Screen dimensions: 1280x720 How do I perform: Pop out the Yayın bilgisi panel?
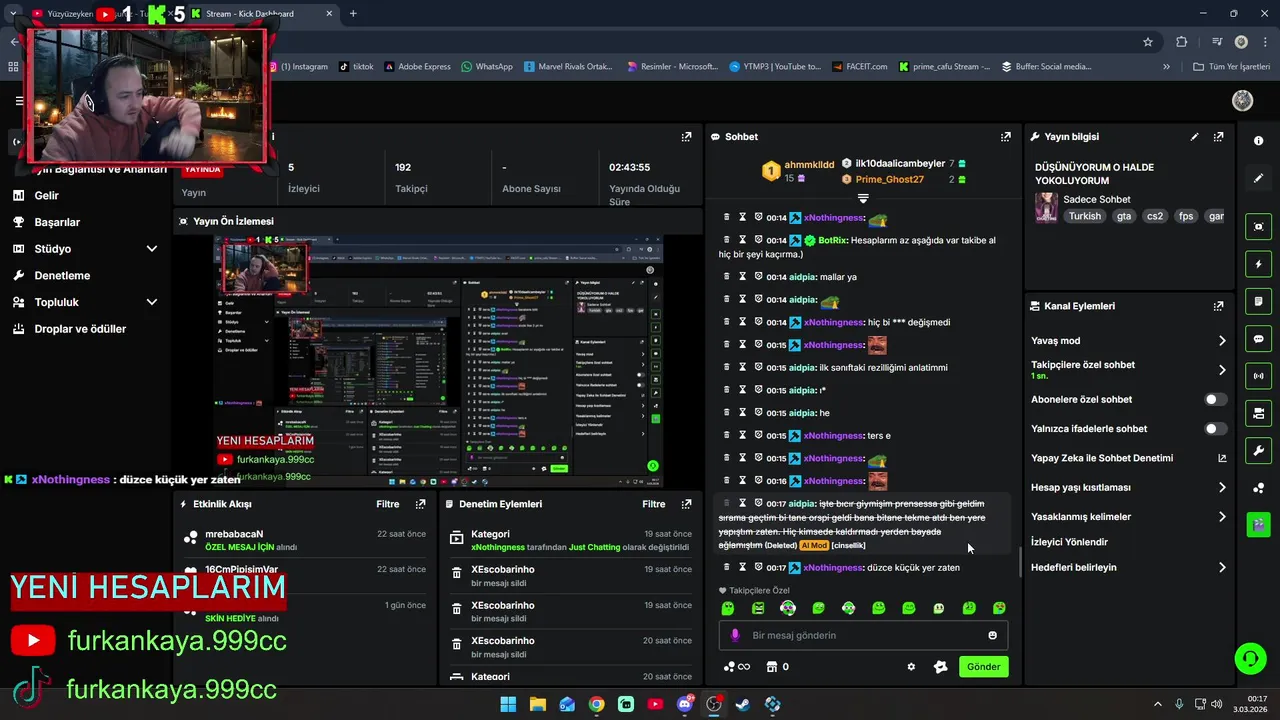pos(1218,137)
